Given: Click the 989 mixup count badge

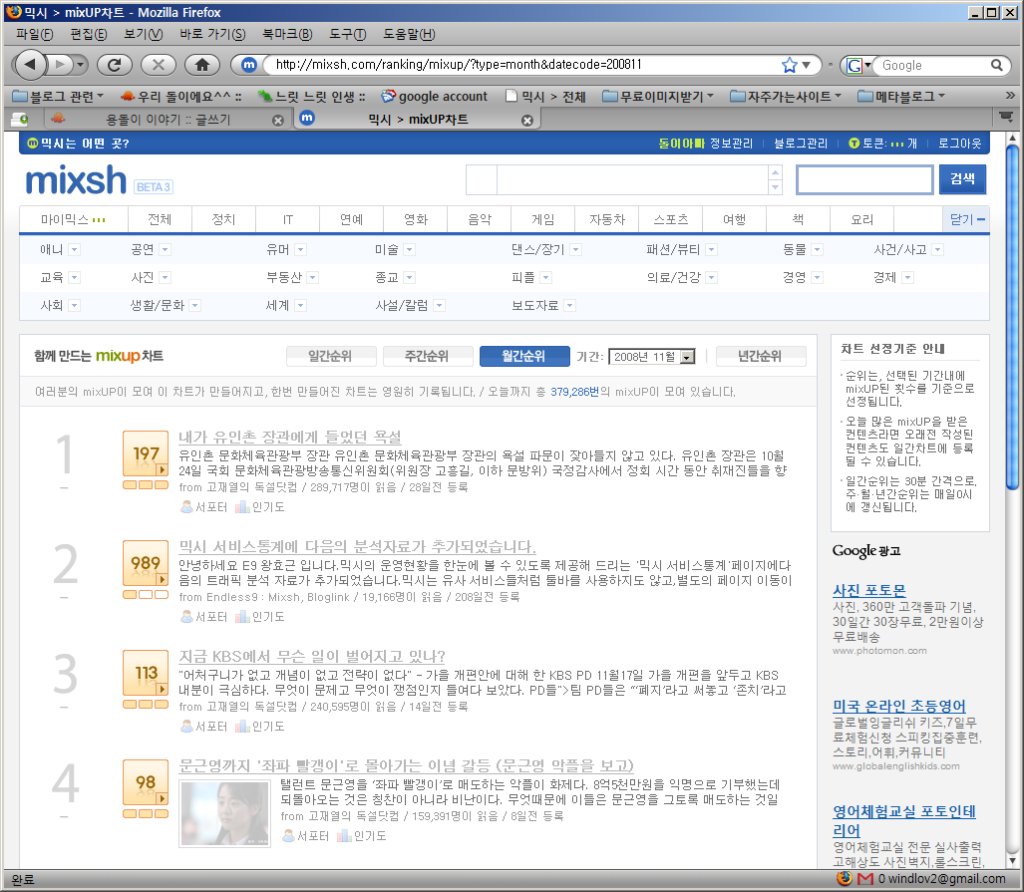Looking at the screenshot, I should click(x=146, y=564).
